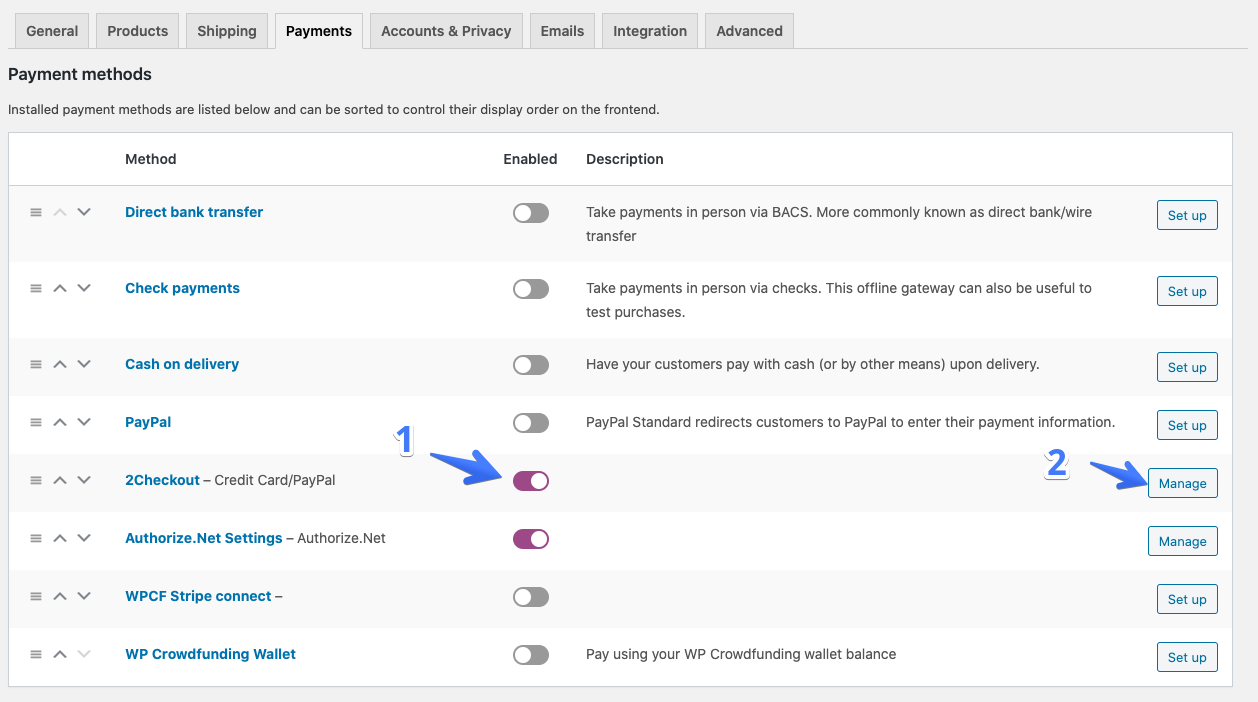Enable the Direct bank transfer toggle
The image size is (1258, 702).
(x=531, y=213)
